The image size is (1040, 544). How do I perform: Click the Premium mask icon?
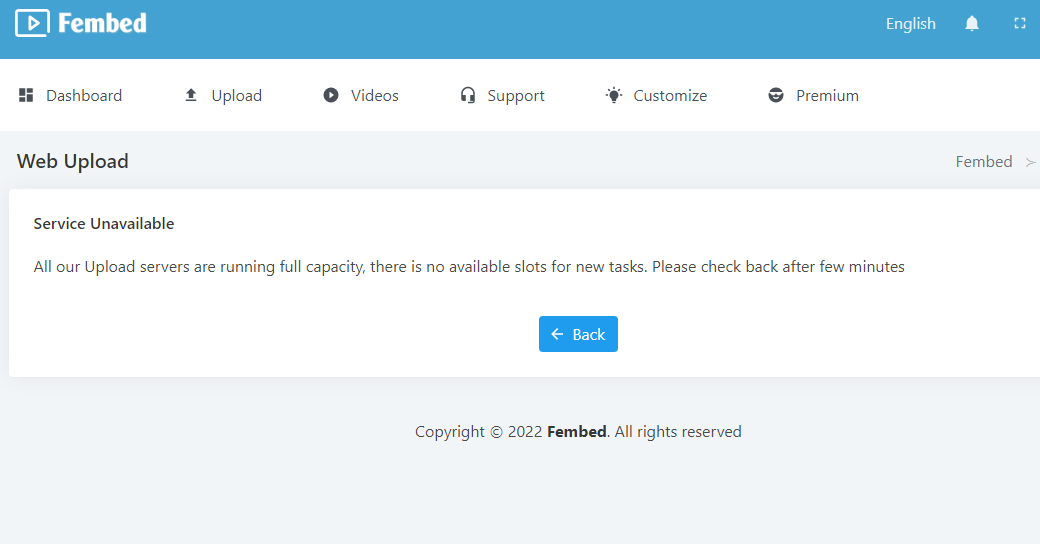pos(776,96)
